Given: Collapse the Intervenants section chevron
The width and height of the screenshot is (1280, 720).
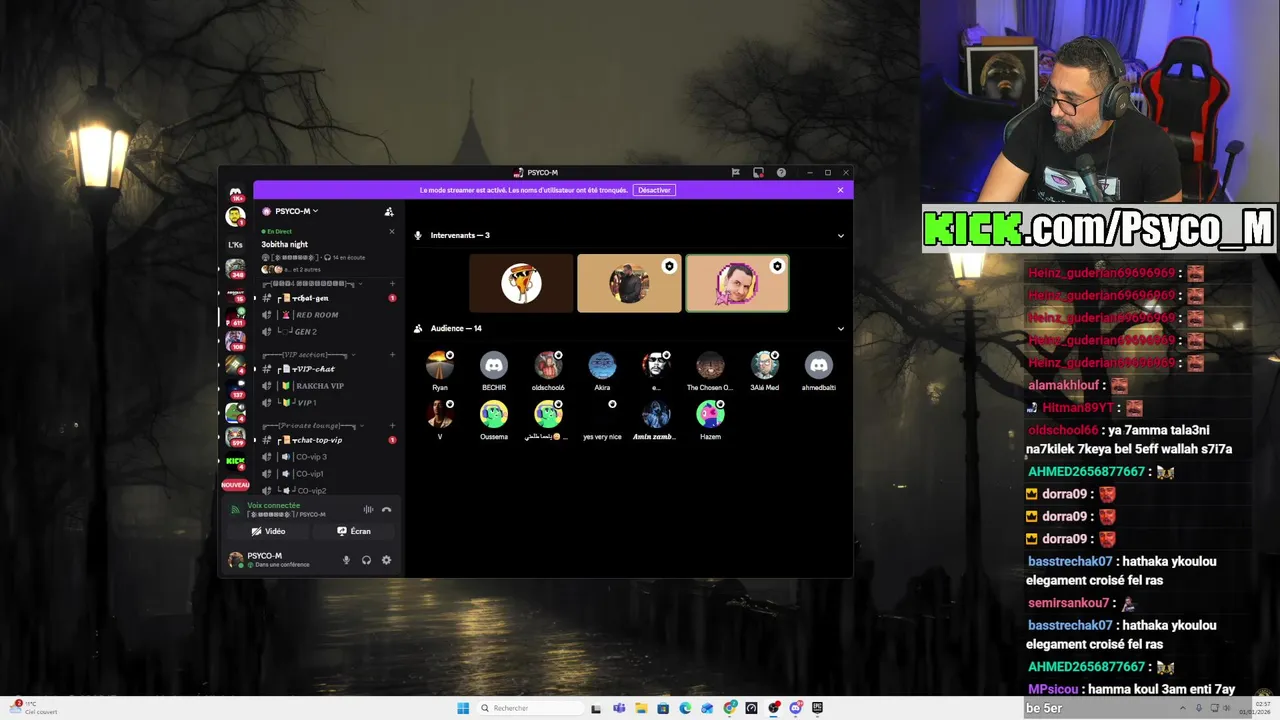Looking at the screenshot, I should tap(840, 236).
